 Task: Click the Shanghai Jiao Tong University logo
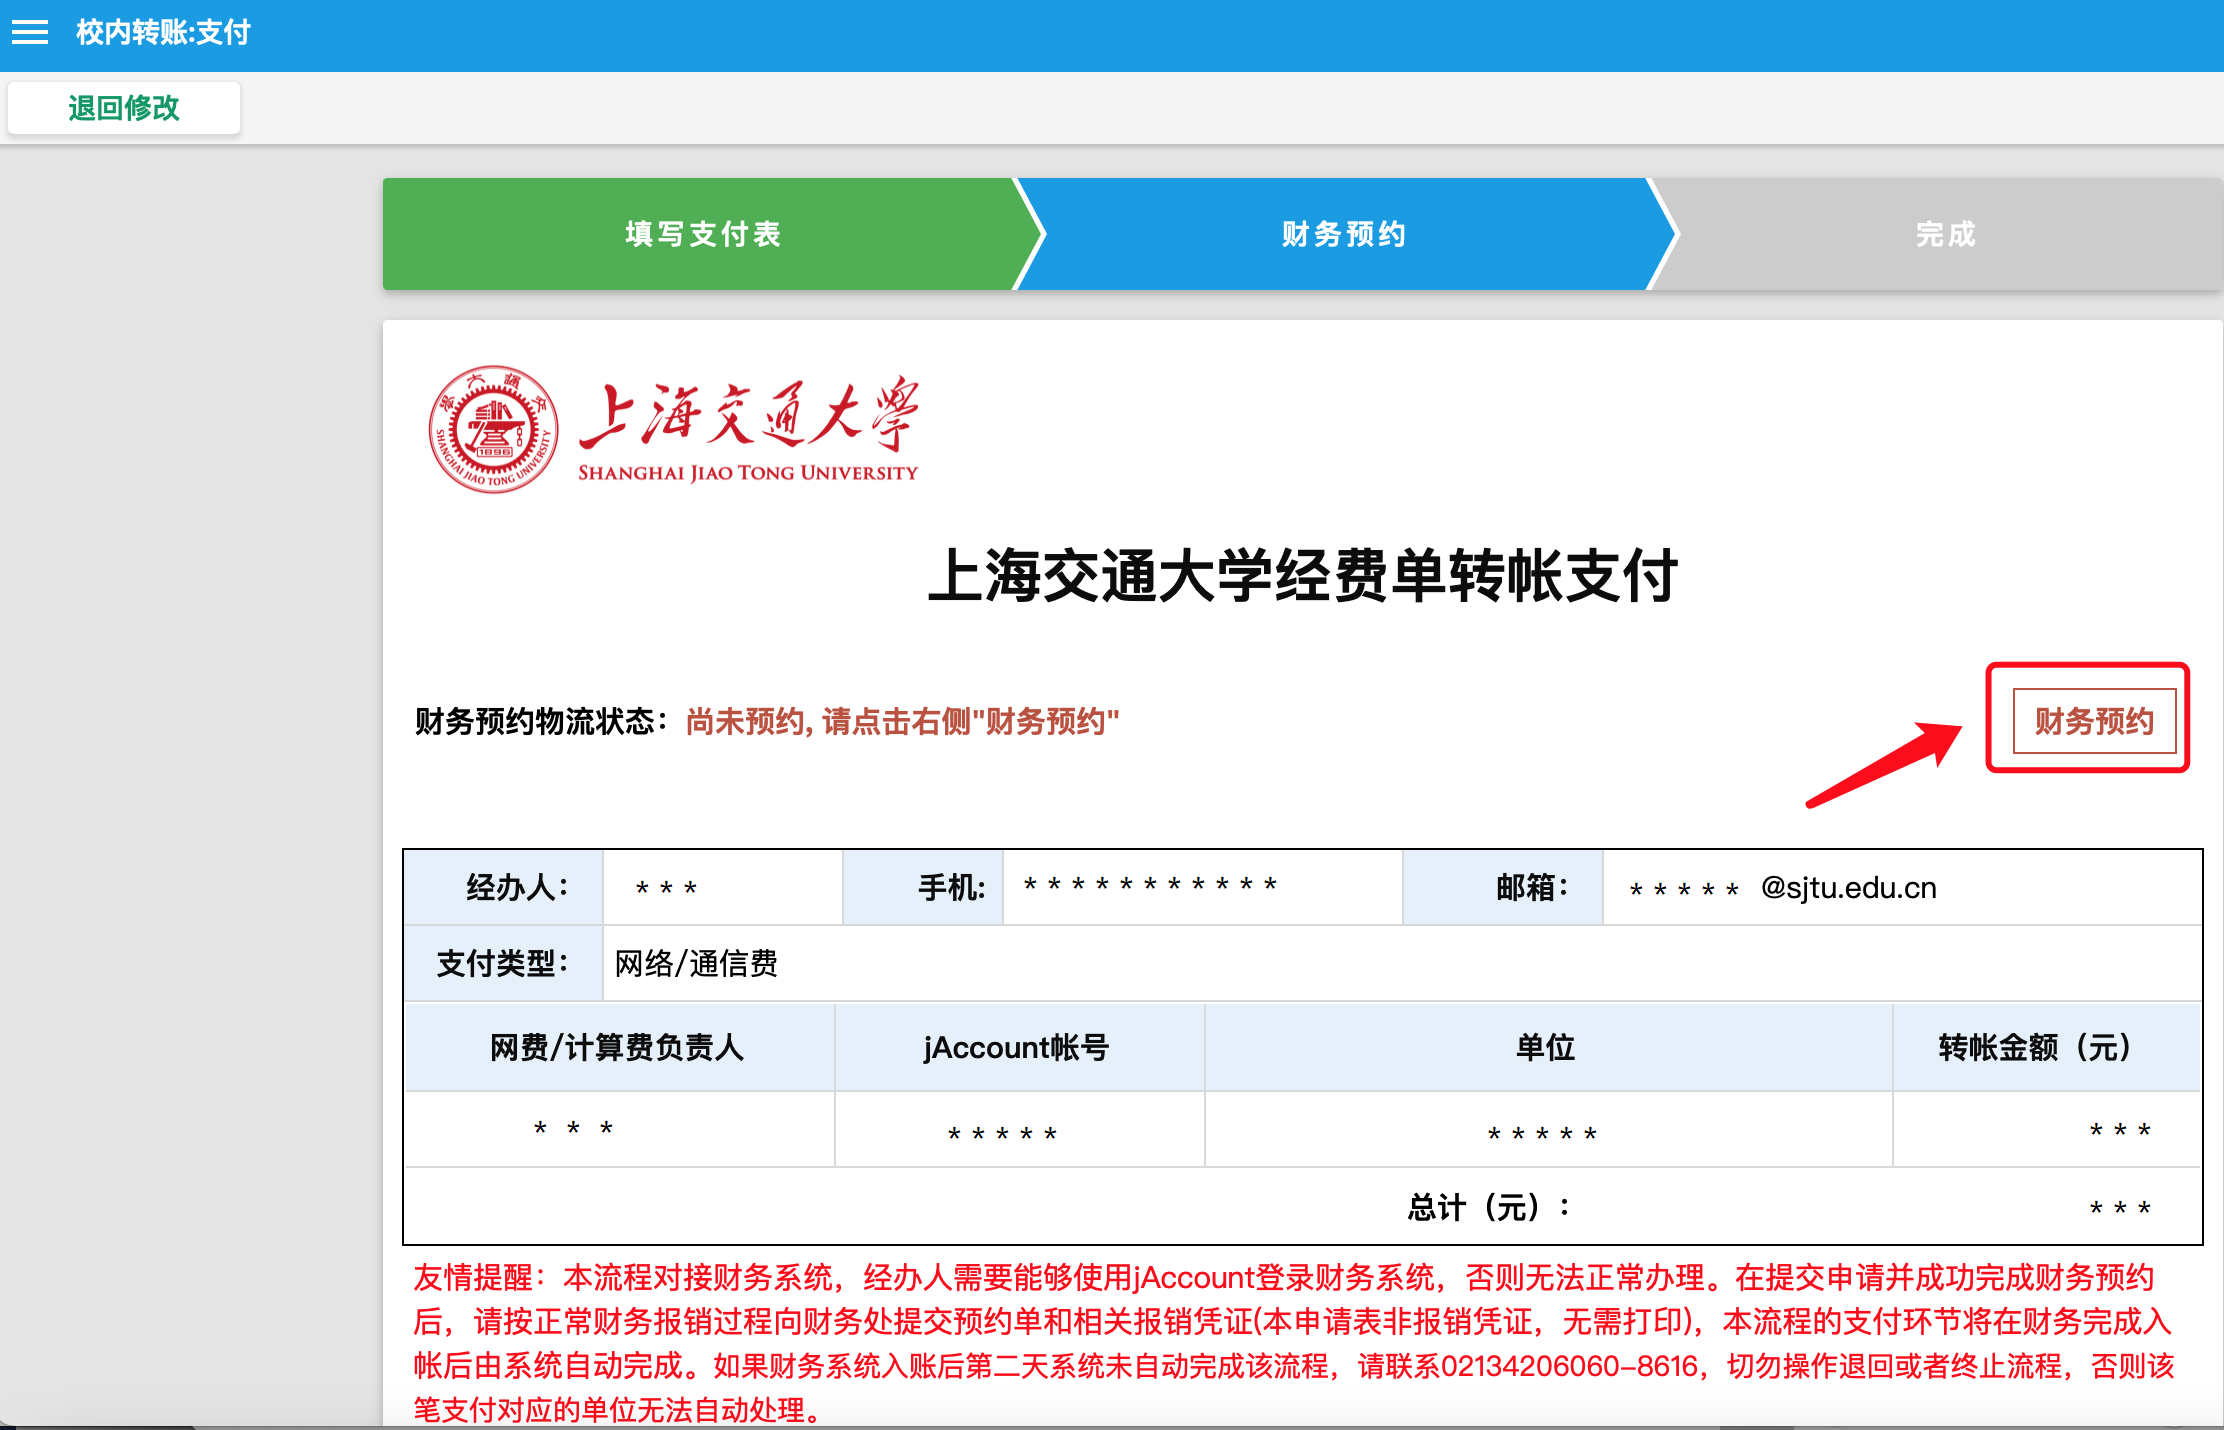coord(673,429)
